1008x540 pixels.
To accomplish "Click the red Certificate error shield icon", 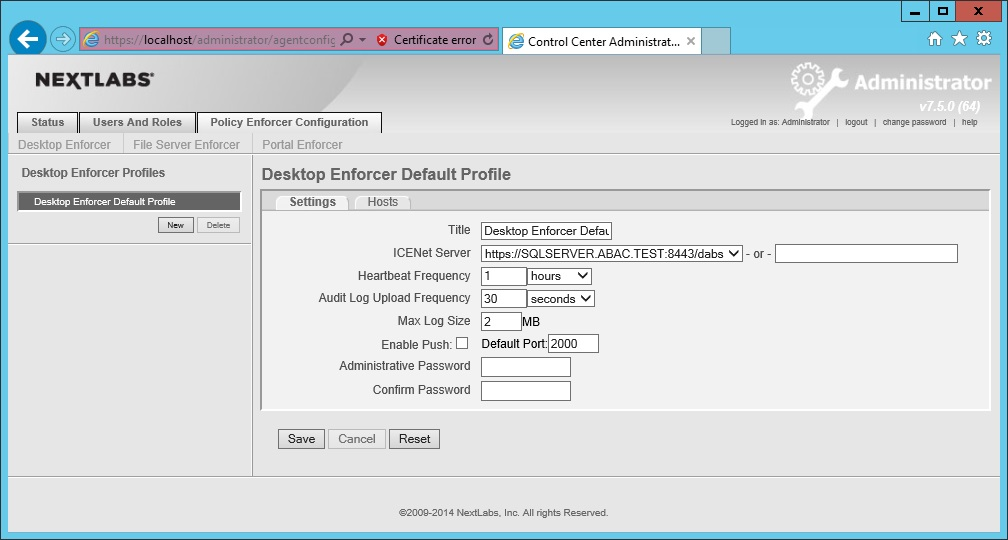I will coord(382,40).
